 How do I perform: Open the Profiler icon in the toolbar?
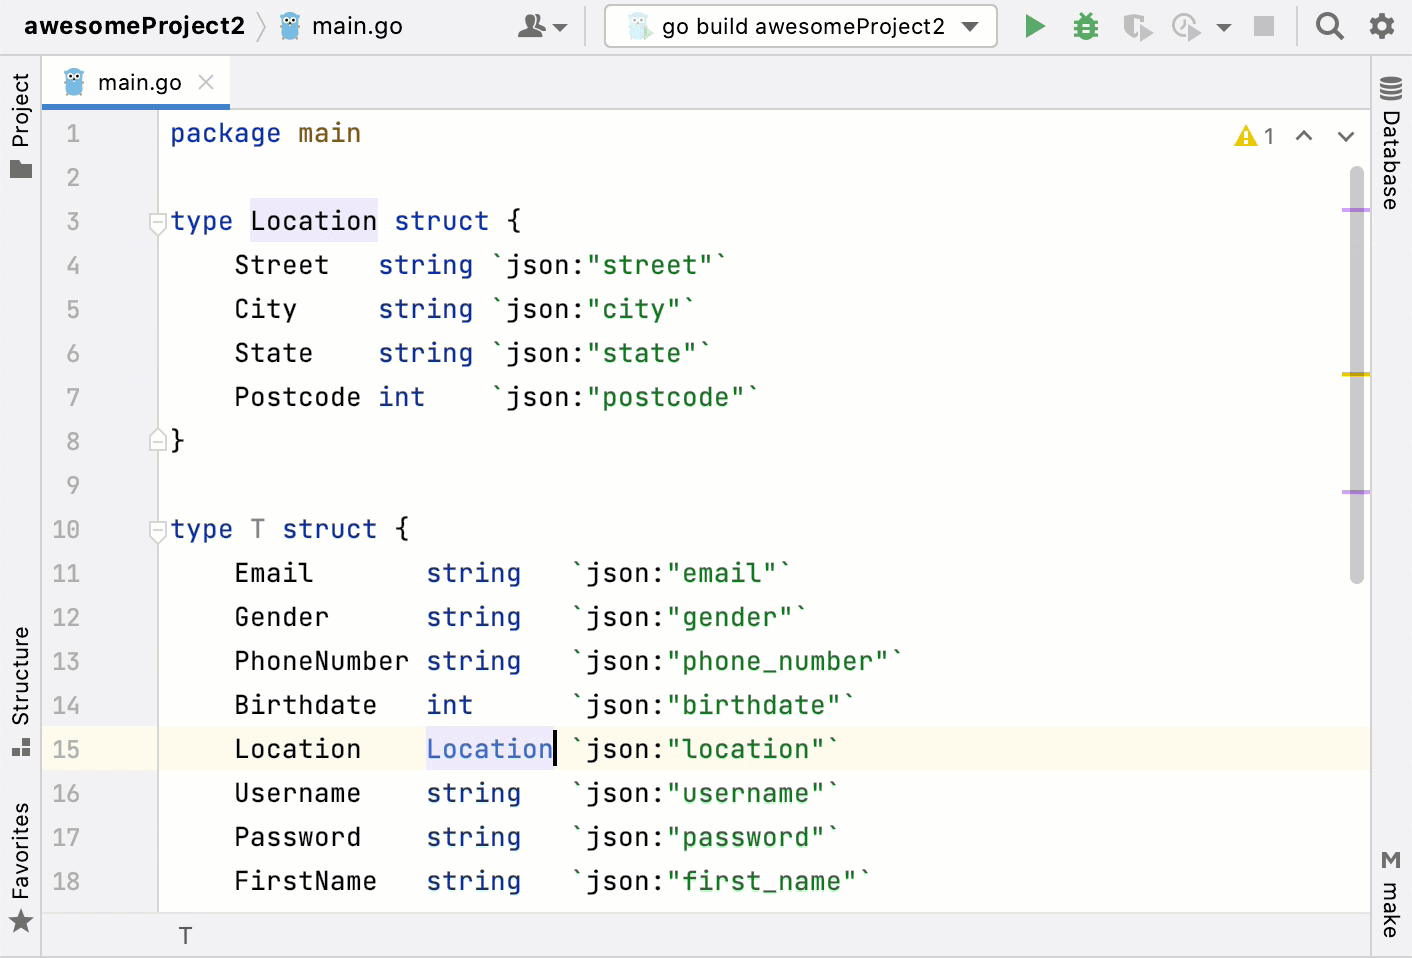pos(1186,26)
